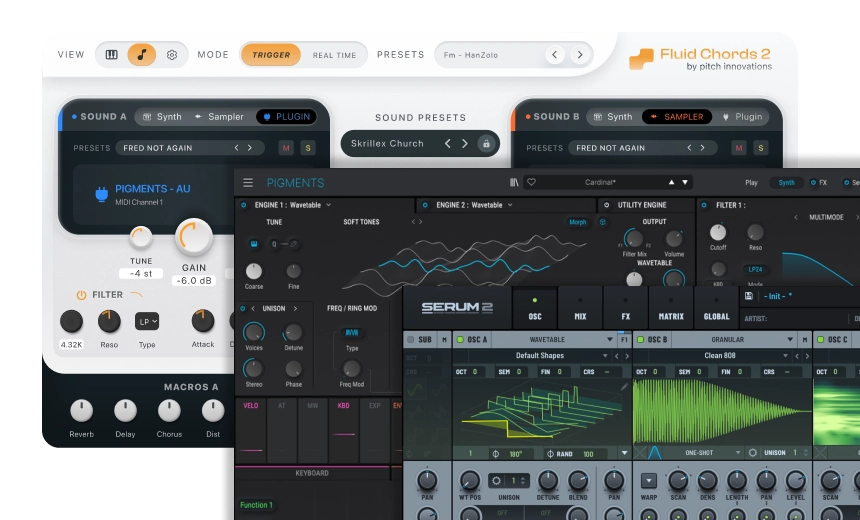Viewport: 860px width, 520px height.
Task: Click the Sound A TUNE knob
Action: pos(141,238)
